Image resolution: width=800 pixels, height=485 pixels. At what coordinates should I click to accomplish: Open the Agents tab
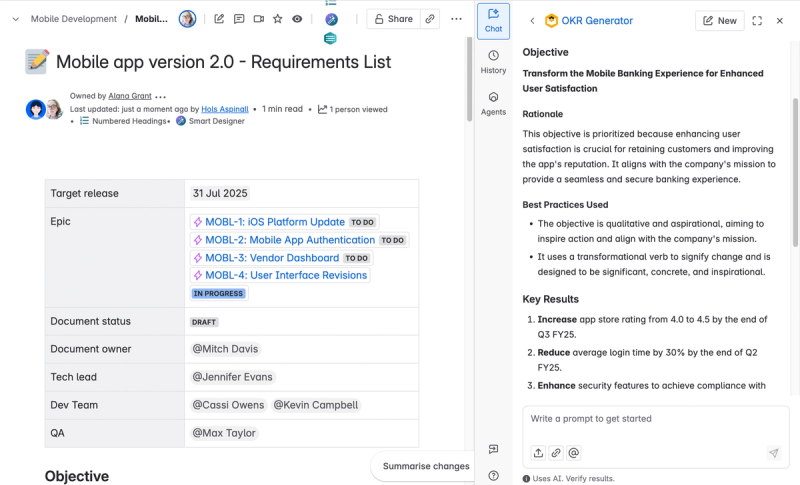493,104
